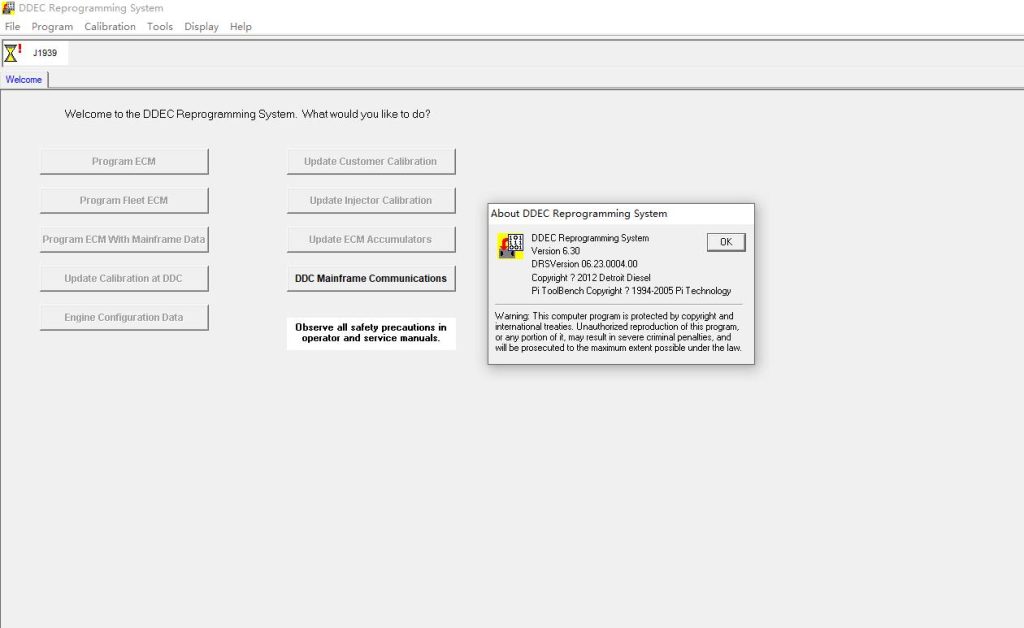Open the Program menu
This screenshot has height=628, width=1024.
(52, 27)
